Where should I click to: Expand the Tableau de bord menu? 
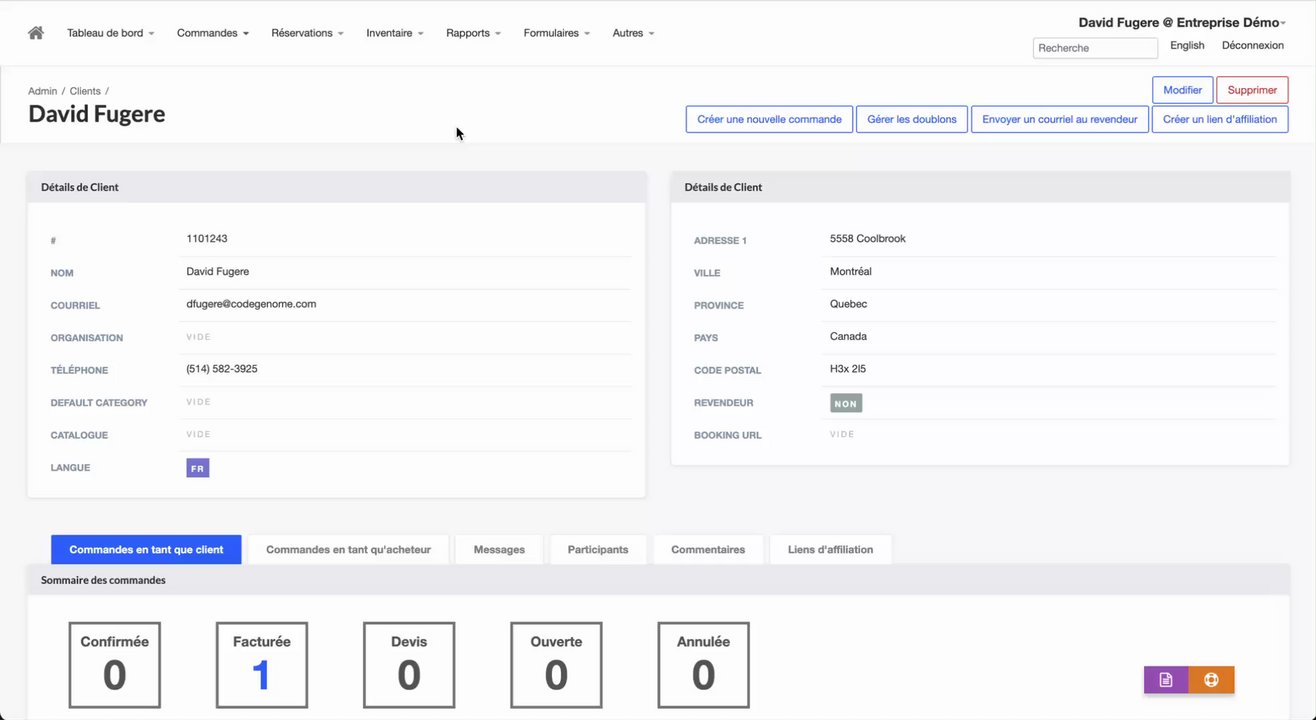click(x=110, y=33)
